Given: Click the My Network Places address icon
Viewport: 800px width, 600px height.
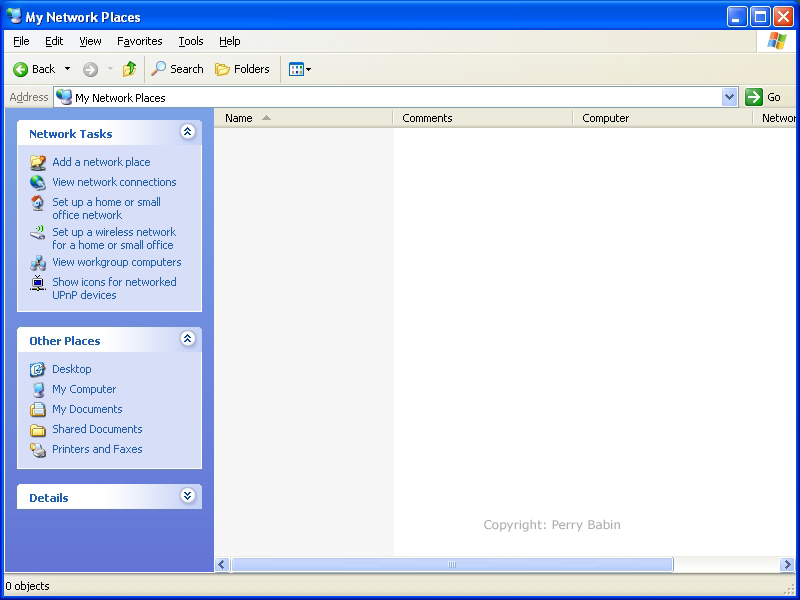Looking at the screenshot, I should (64, 97).
